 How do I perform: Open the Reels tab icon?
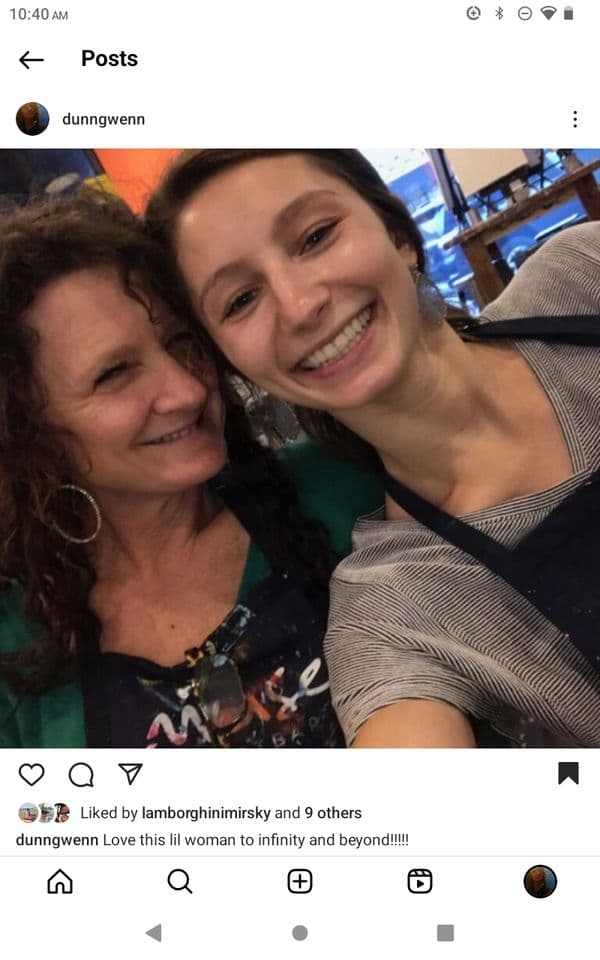click(x=420, y=882)
